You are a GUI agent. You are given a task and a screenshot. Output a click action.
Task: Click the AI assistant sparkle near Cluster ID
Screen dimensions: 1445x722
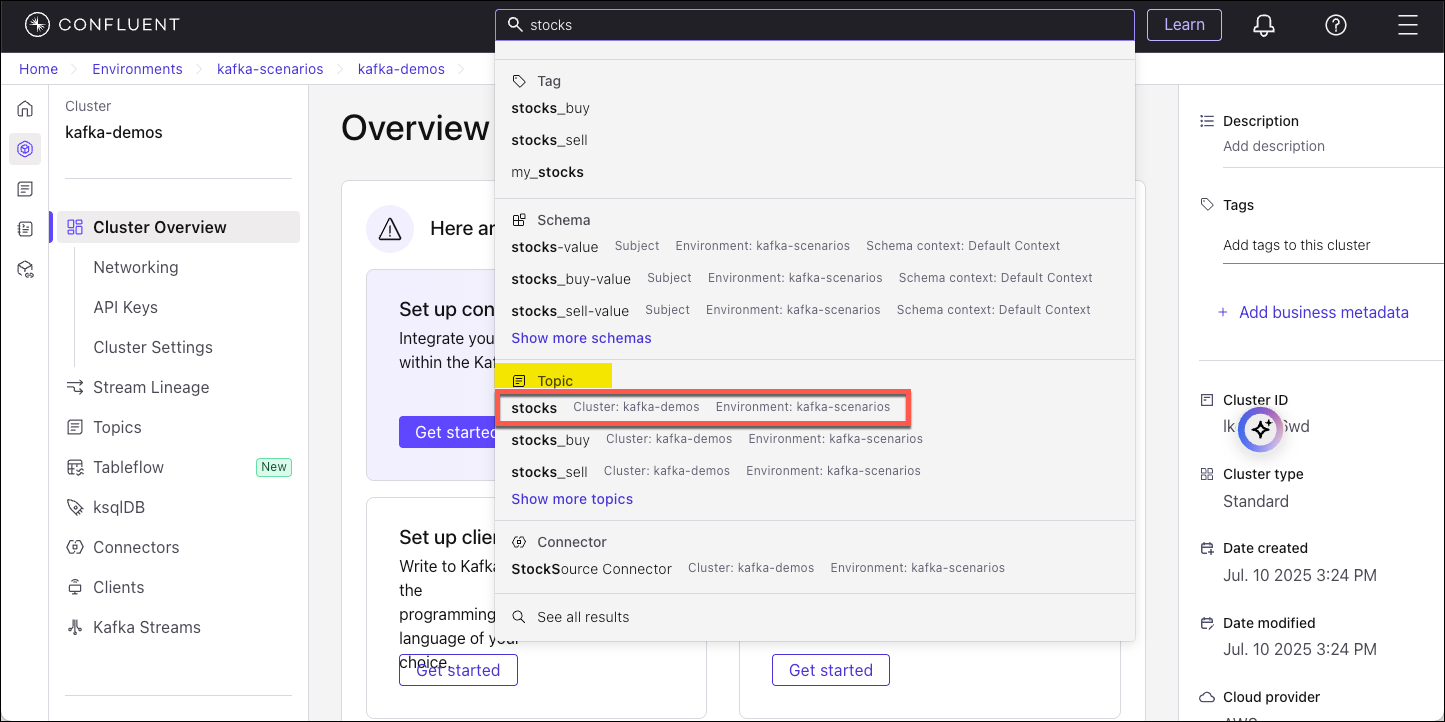[1260, 428]
